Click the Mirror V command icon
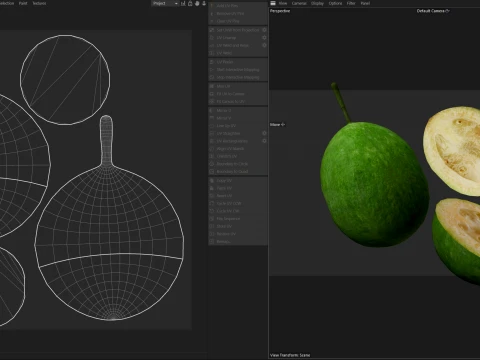Image resolution: width=480 pixels, height=360 pixels. [211, 118]
